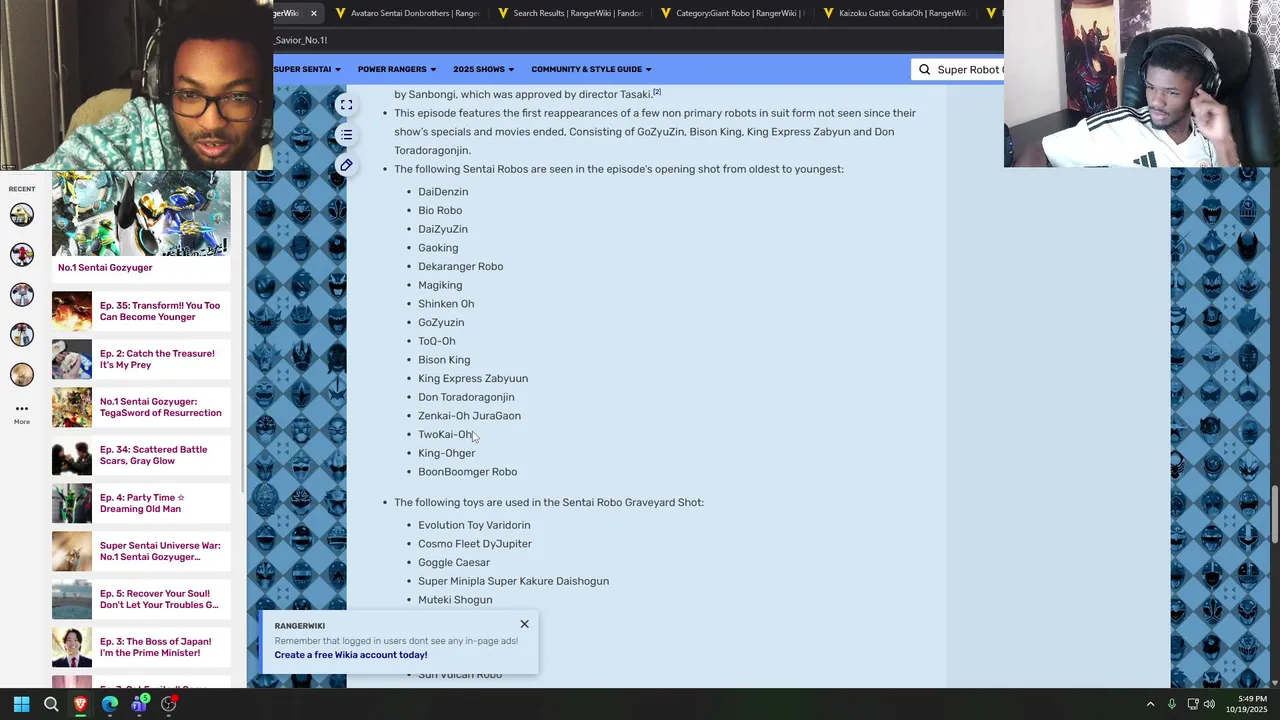Switch to the Search Results RangerWiki tab
The height and width of the screenshot is (720, 1280).
coord(569,13)
